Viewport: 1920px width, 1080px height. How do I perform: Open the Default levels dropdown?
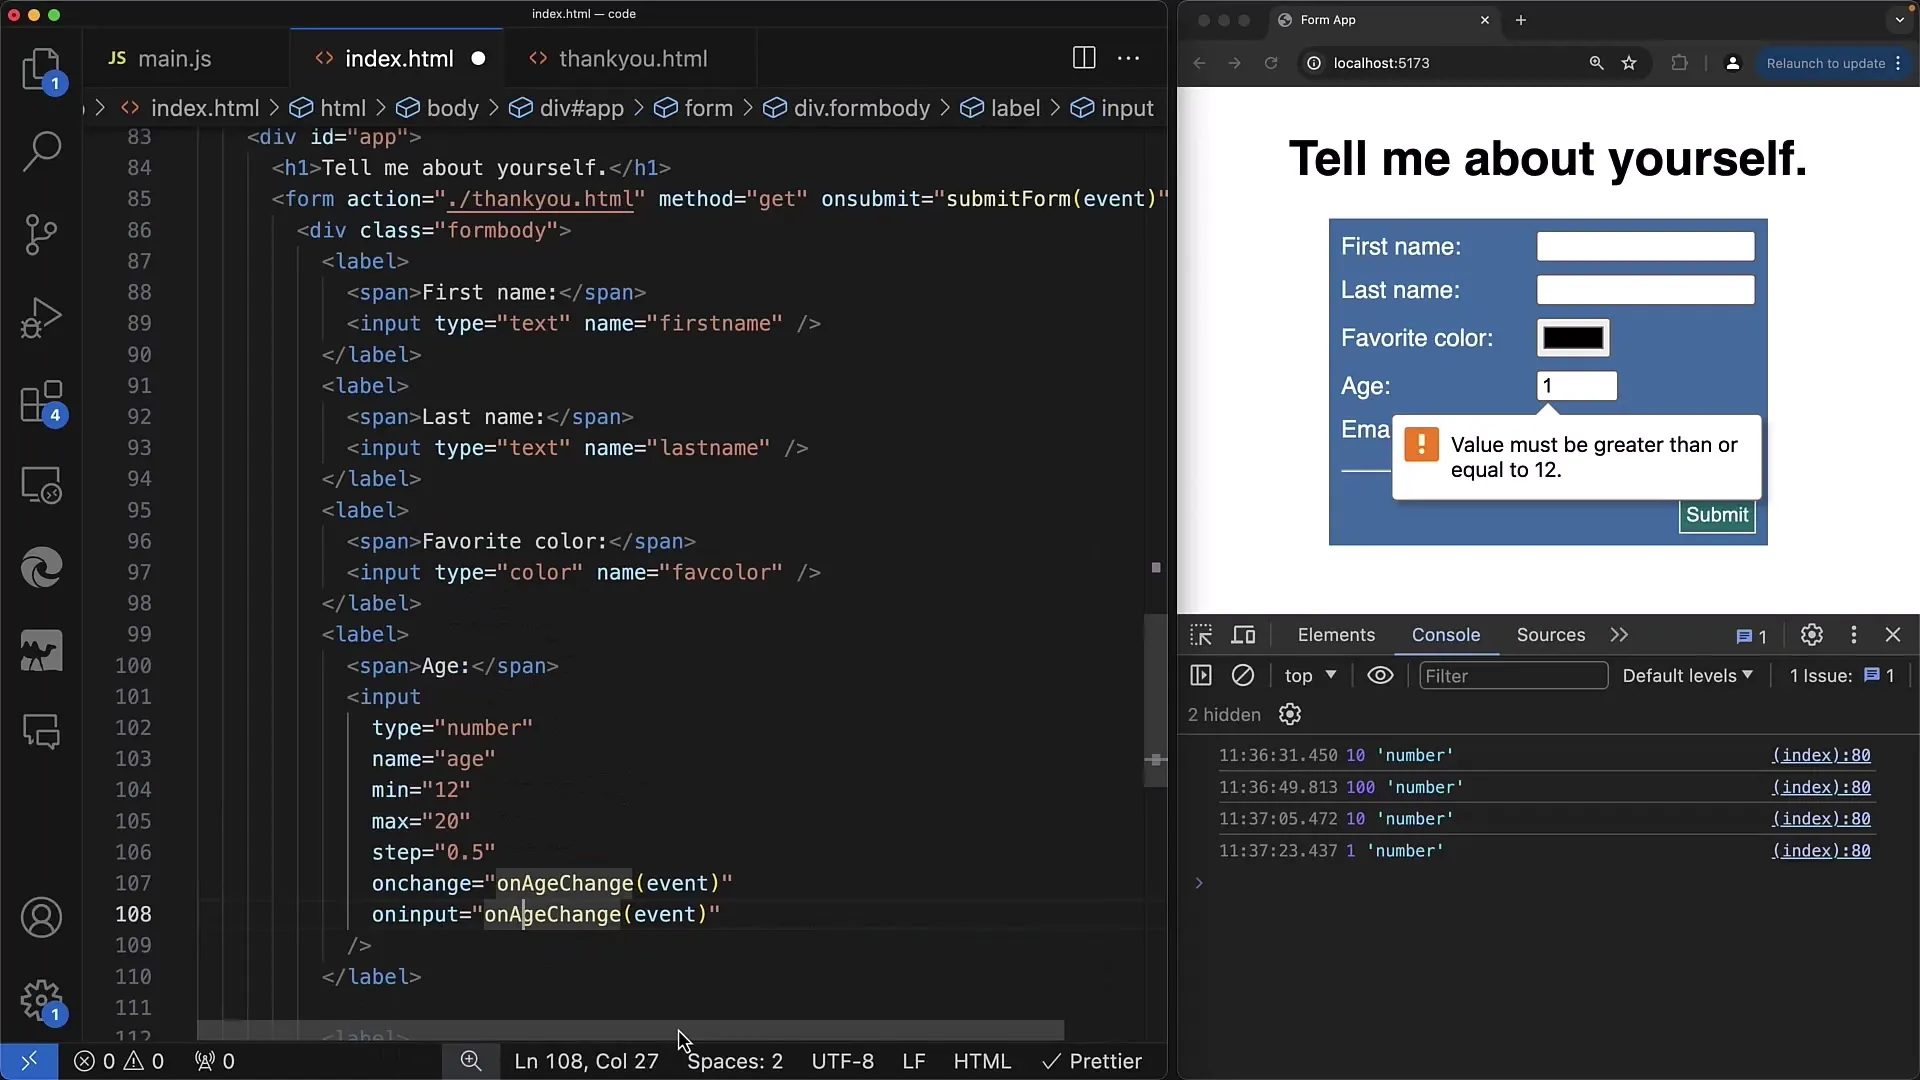1687,676
